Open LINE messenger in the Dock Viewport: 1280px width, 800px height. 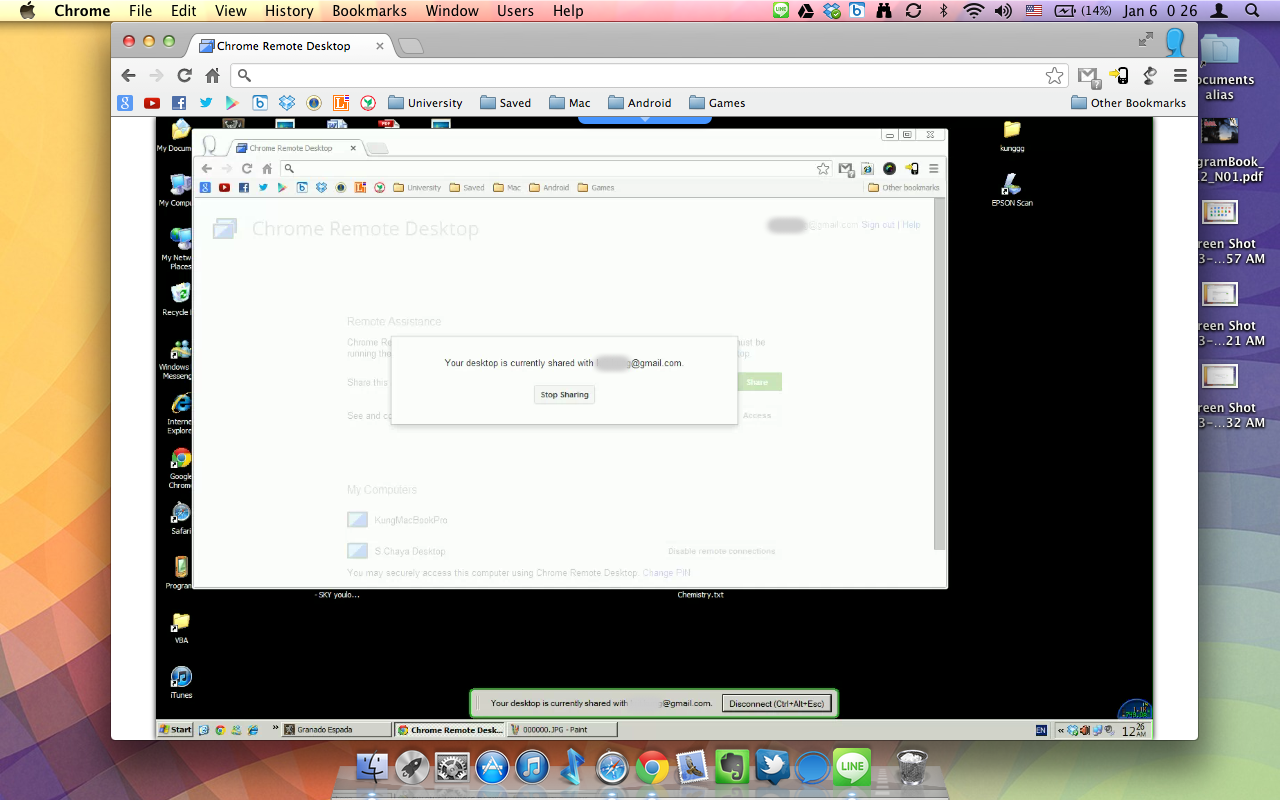pos(852,767)
